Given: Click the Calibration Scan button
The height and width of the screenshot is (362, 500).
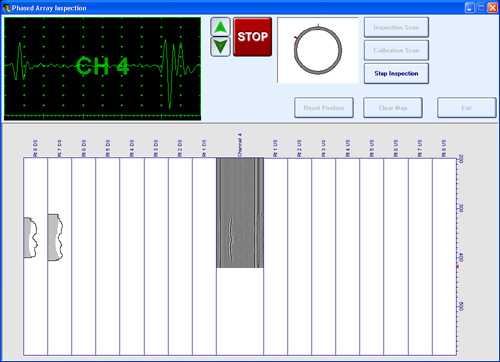Looking at the screenshot, I should click(x=396, y=50).
